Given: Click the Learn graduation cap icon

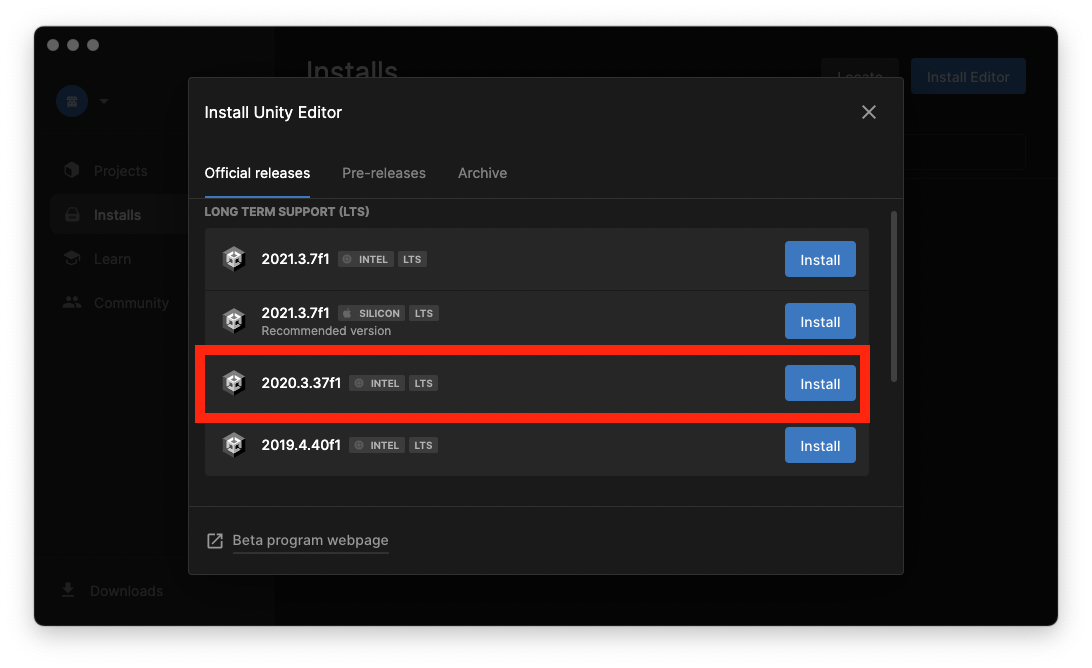Looking at the screenshot, I should [72, 258].
